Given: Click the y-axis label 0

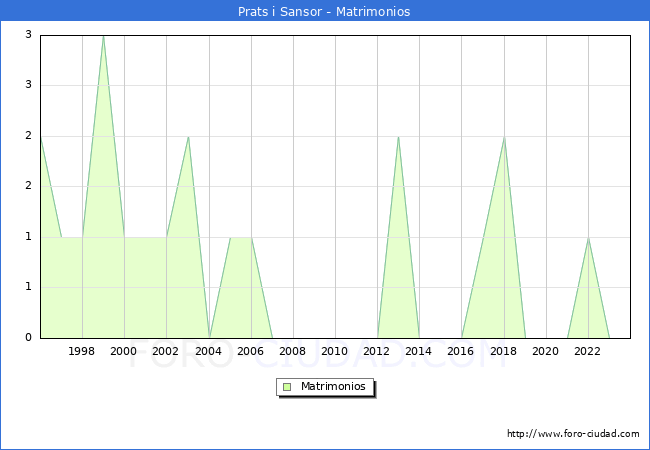Looking at the screenshot, I should pyautogui.click(x=28, y=337).
